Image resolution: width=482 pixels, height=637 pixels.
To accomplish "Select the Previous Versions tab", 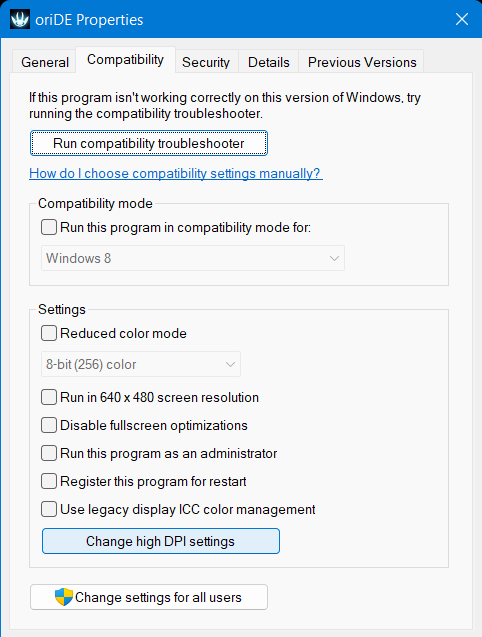I will pyautogui.click(x=362, y=62).
